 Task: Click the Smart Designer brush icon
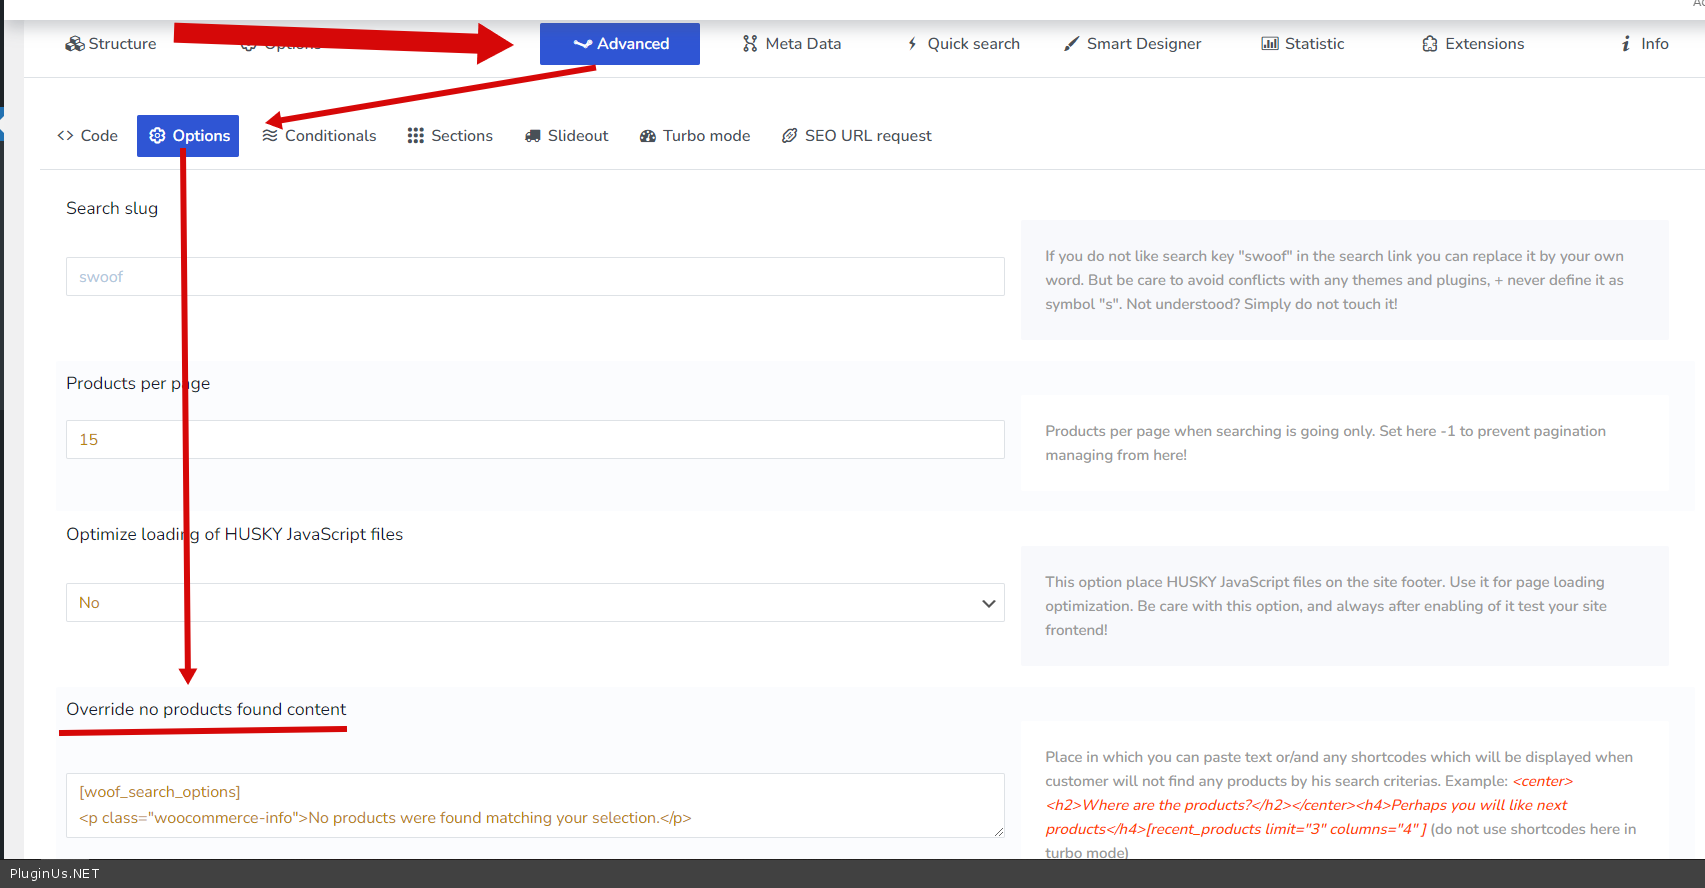(1071, 44)
